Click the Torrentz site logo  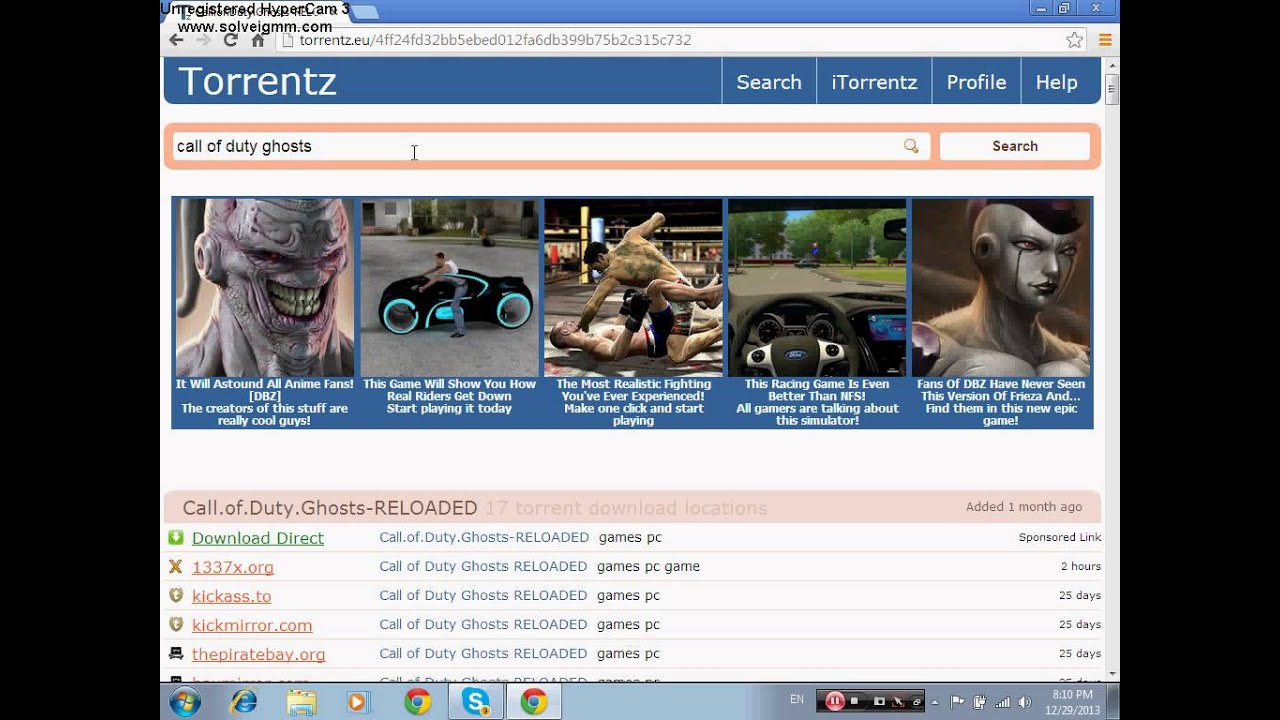pyautogui.click(x=257, y=82)
